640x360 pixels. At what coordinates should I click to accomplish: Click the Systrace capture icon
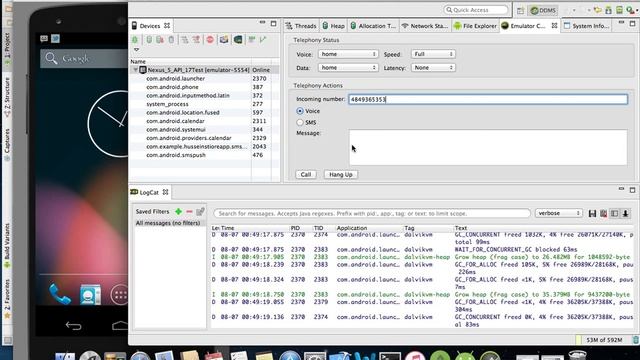click(x=252, y=40)
